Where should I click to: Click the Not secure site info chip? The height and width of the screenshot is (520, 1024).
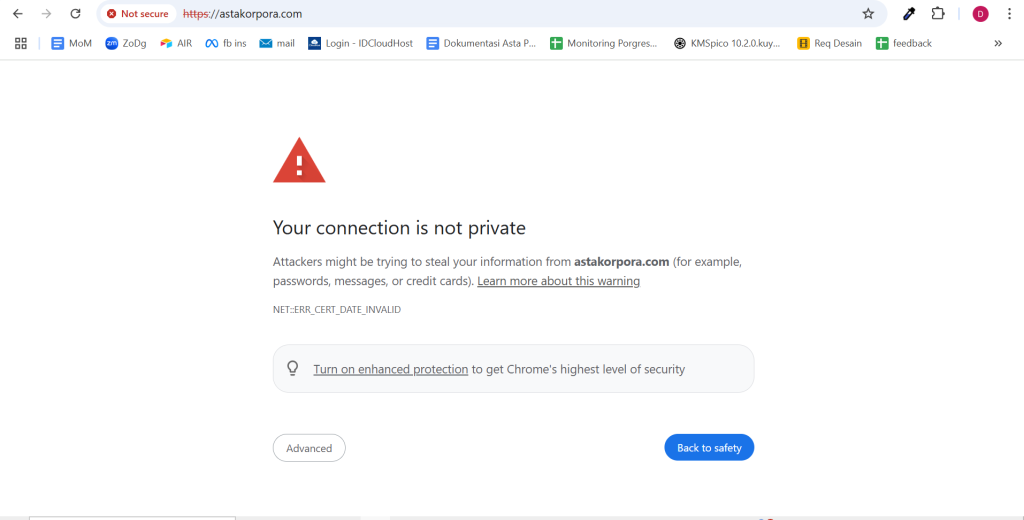point(138,14)
